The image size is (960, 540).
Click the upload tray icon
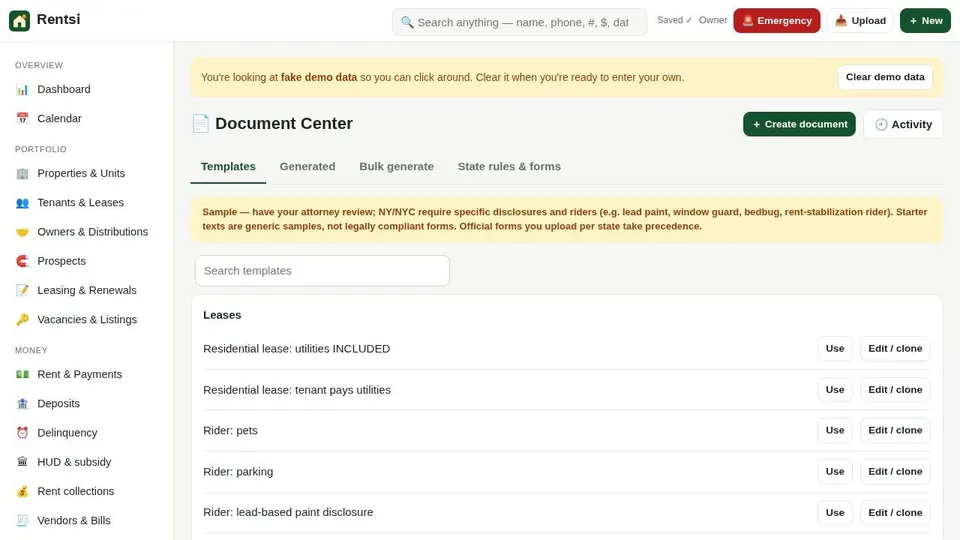[x=841, y=21]
